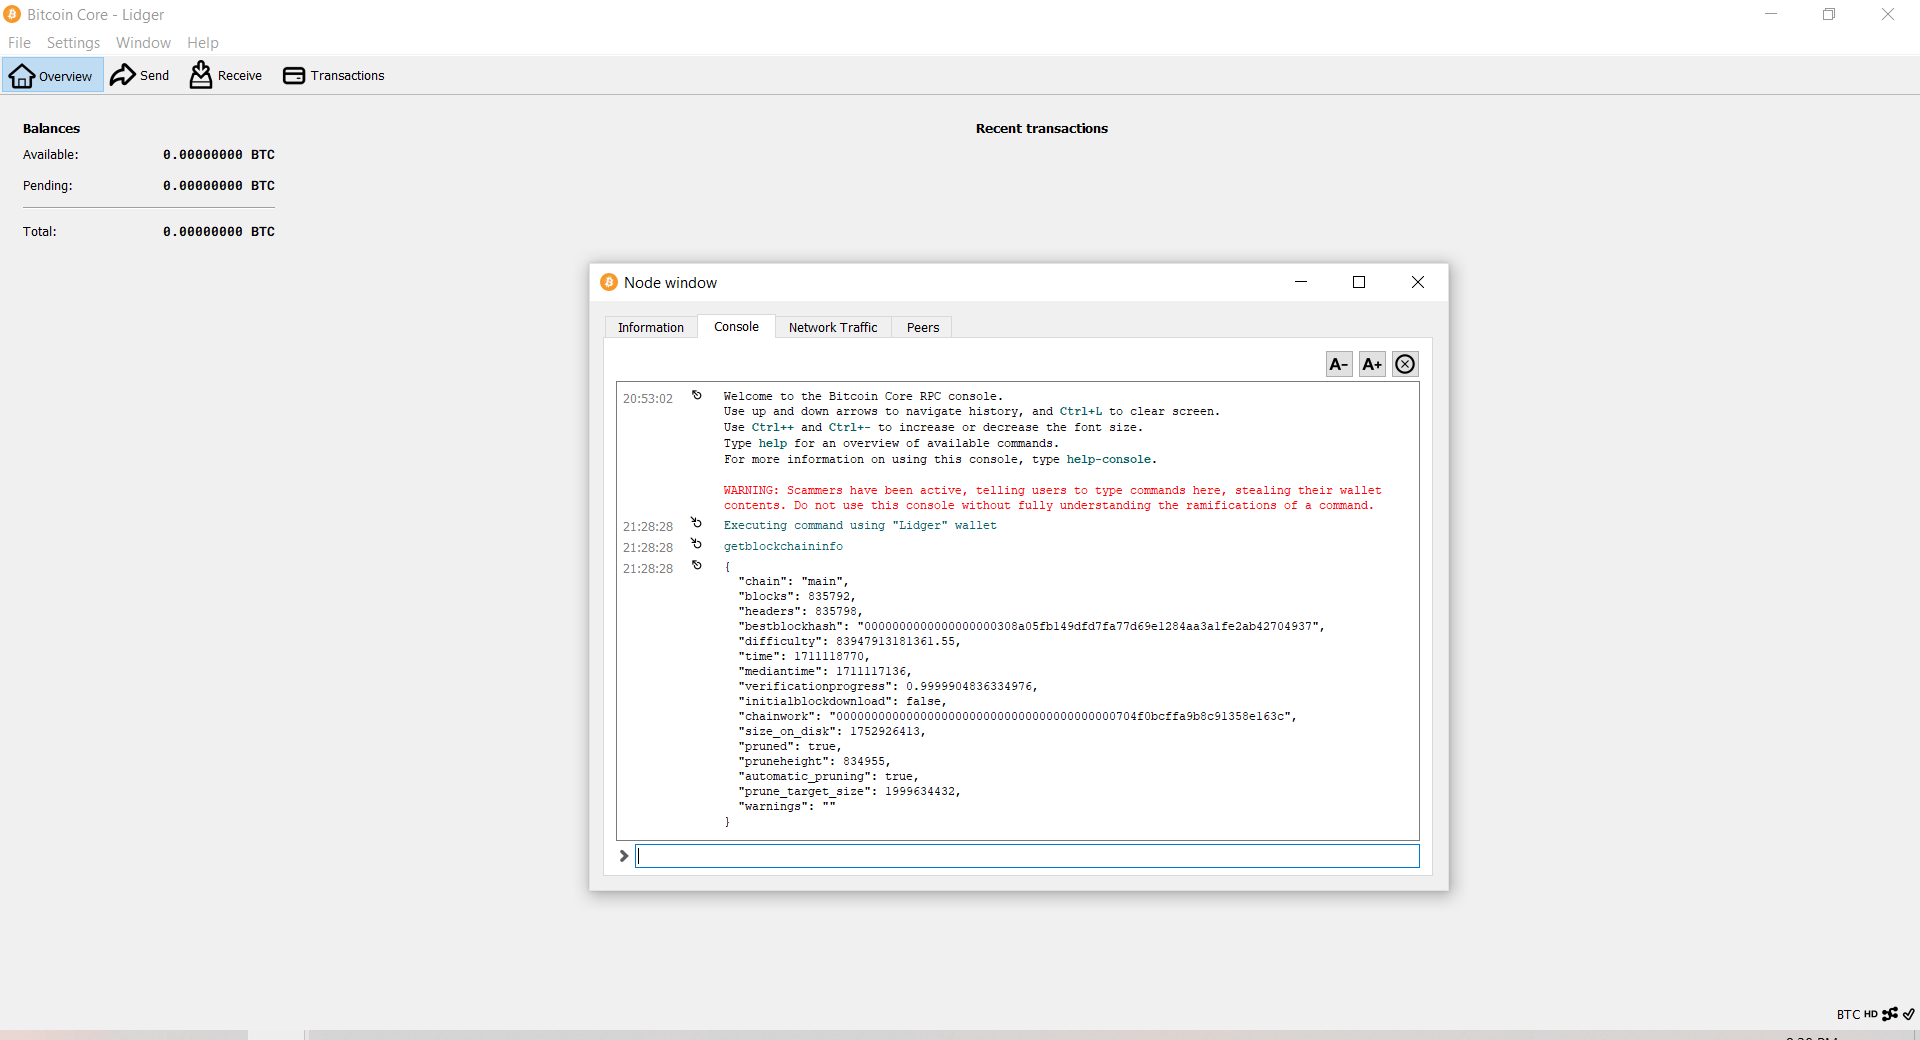Viewport: 1920px width, 1040px height.
Task: Click the 20:53:02 timestamp in console
Action: tap(648, 399)
